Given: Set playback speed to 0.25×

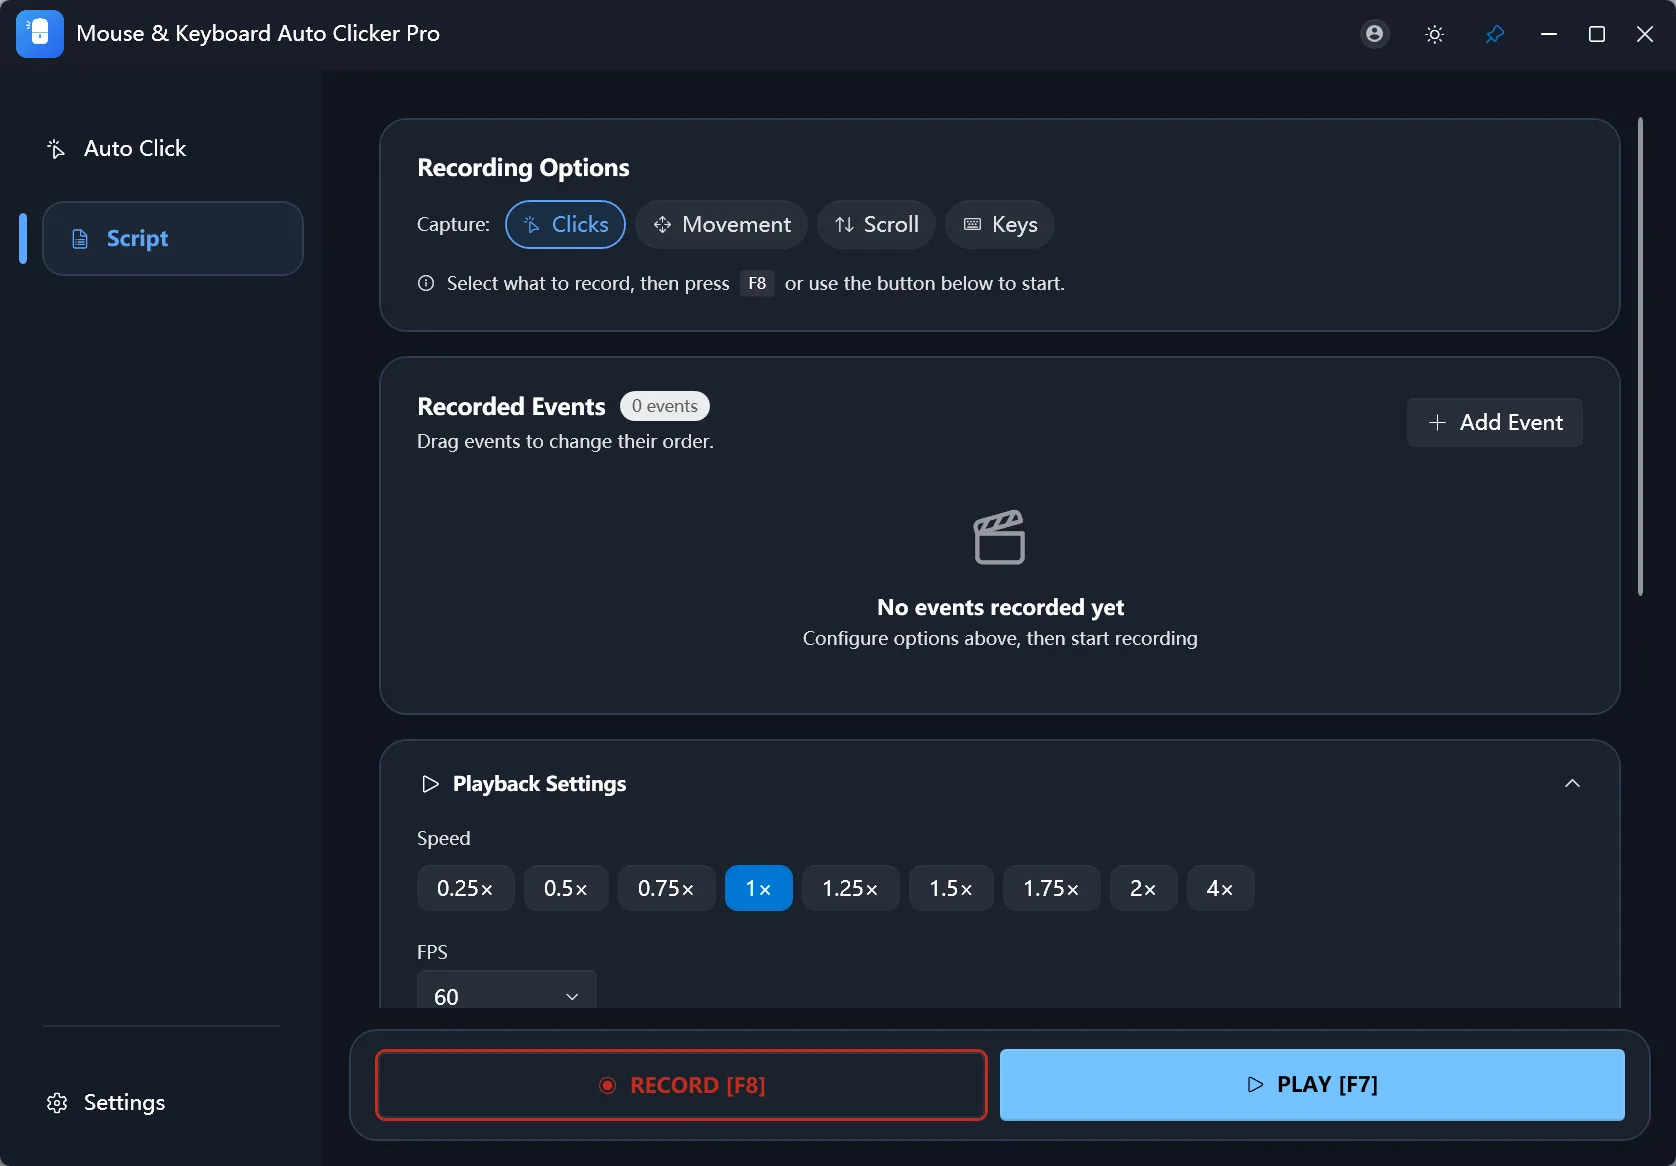Looking at the screenshot, I should [x=465, y=888].
